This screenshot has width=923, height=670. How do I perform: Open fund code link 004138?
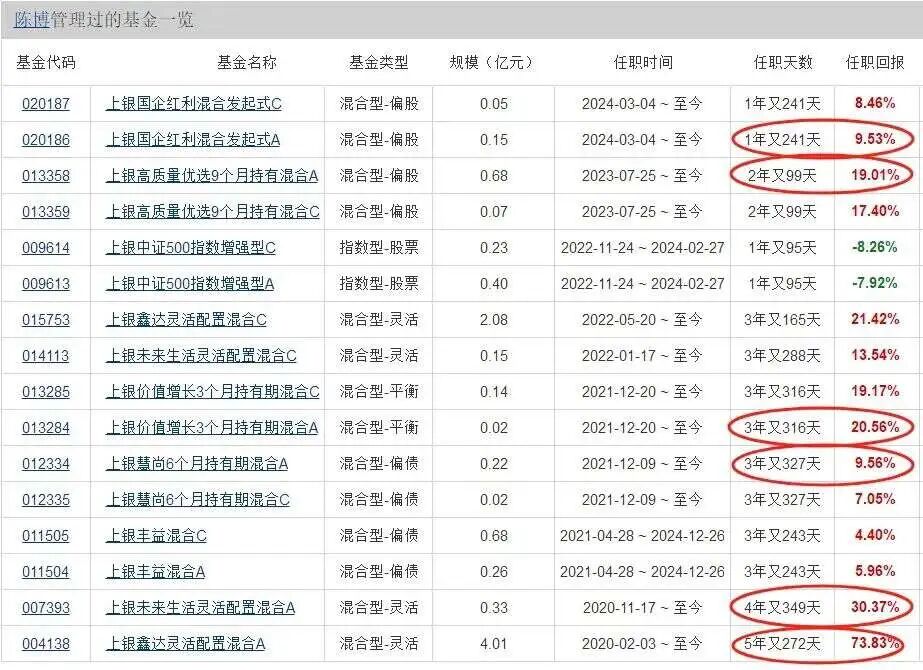tap(46, 644)
